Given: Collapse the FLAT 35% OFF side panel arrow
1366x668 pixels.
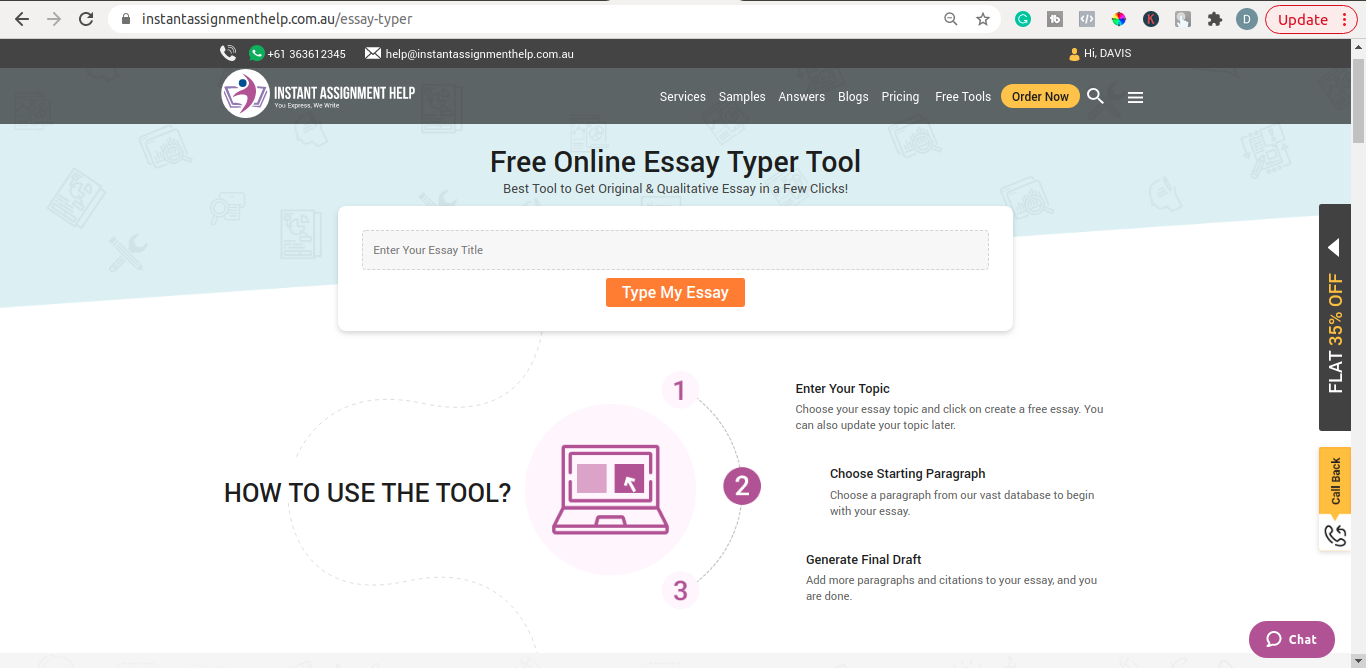Looking at the screenshot, I should point(1334,246).
